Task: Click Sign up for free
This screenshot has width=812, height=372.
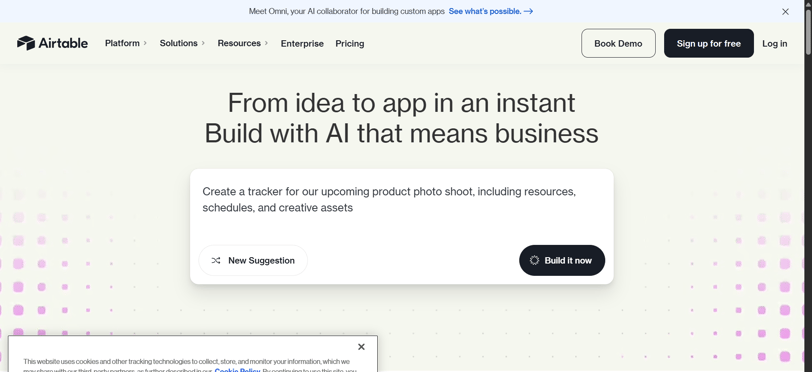Action: click(x=708, y=44)
